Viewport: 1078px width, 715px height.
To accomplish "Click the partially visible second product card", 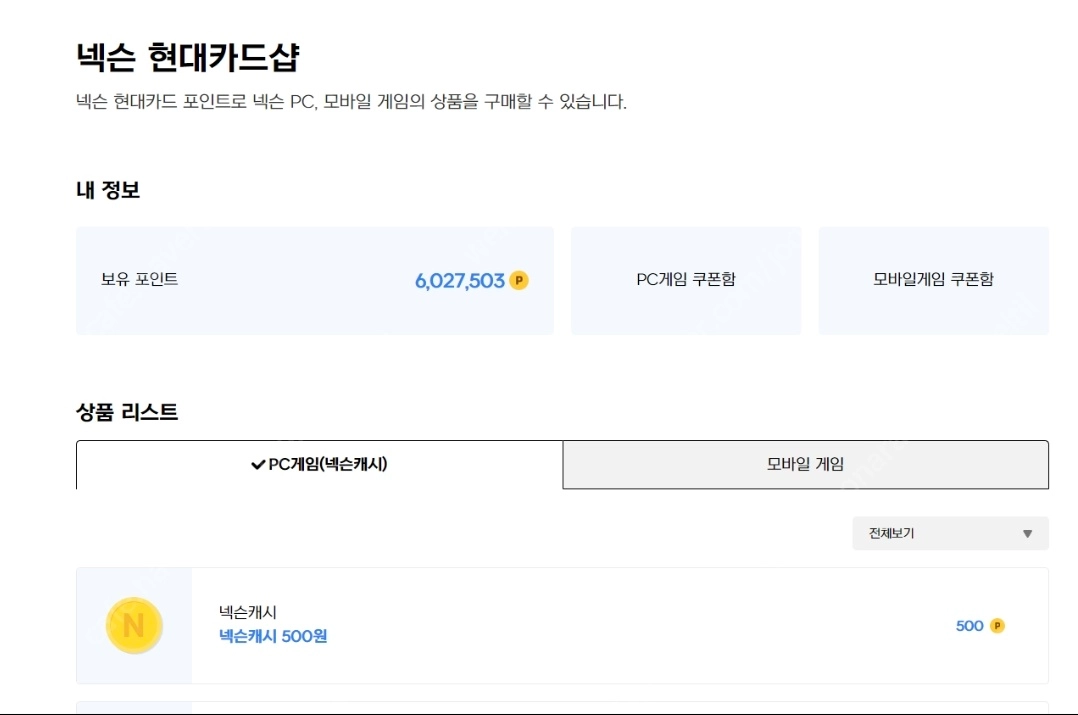I will [x=562, y=707].
